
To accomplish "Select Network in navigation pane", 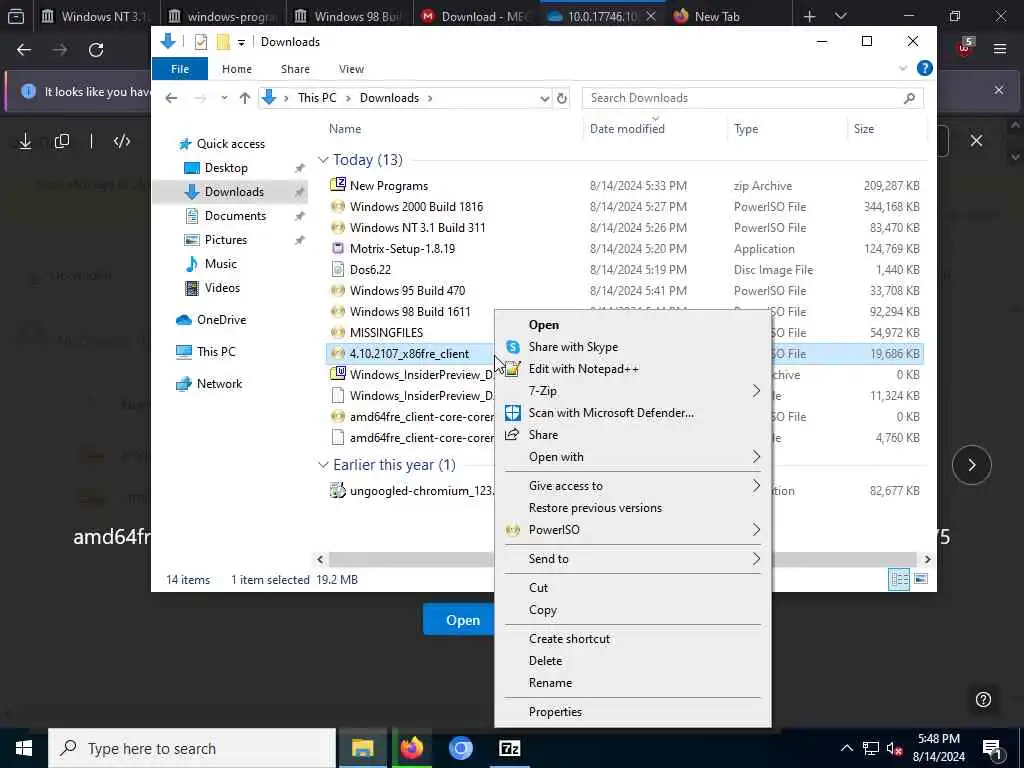I will point(219,384).
